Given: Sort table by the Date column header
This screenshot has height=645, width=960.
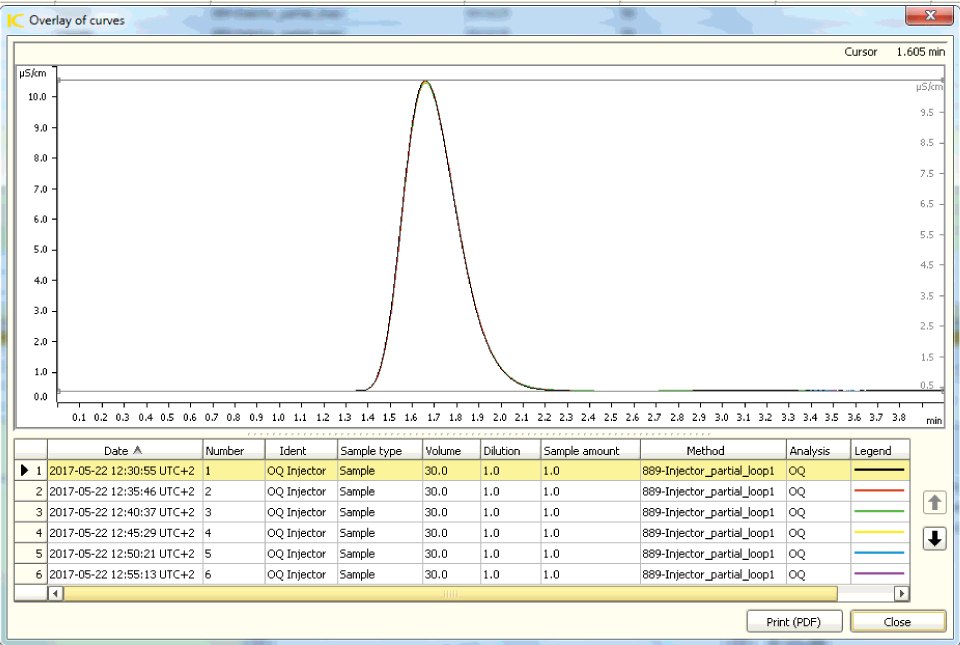Looking at the screenshot, I should tap(124, 450).
